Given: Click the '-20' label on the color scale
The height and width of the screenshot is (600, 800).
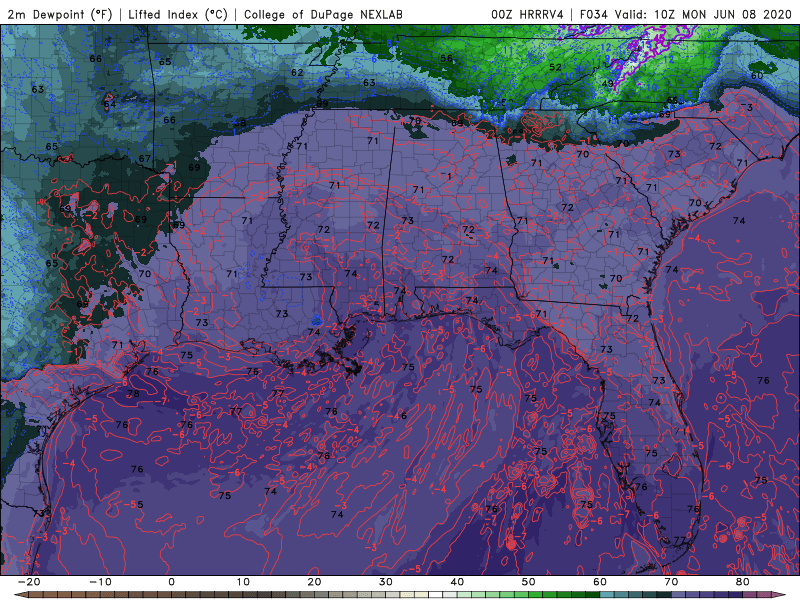Looking at the screenshot, I should coord(29,582).
